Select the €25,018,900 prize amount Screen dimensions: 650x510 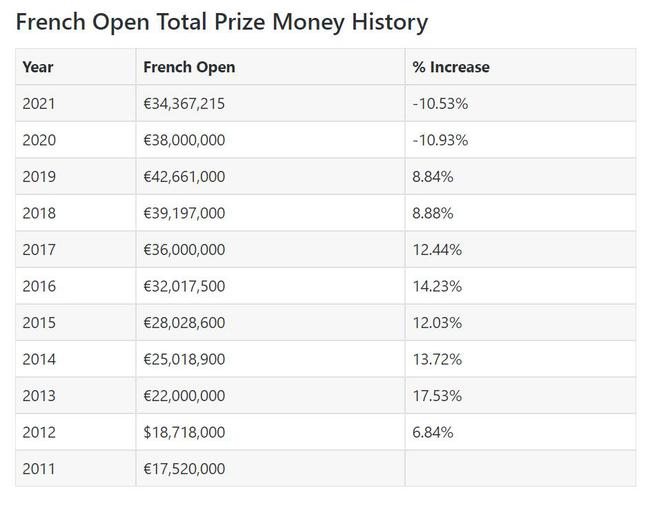[184, 359]
